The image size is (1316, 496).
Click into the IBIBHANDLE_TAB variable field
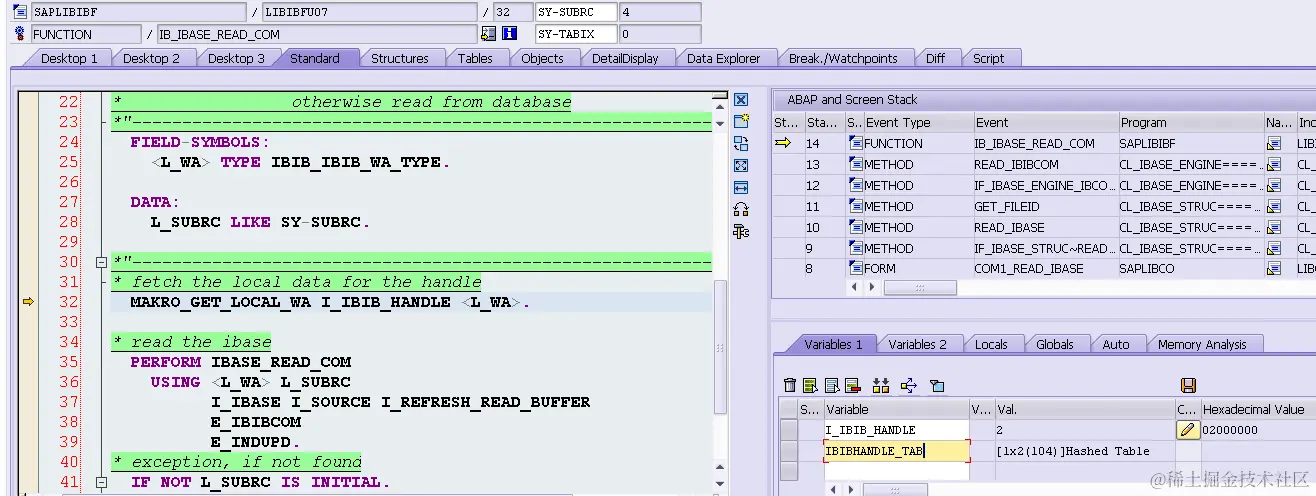pos(897,451)
